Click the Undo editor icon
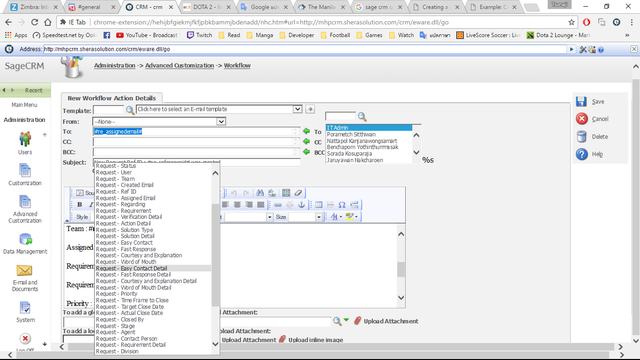 tap(234, 193)
